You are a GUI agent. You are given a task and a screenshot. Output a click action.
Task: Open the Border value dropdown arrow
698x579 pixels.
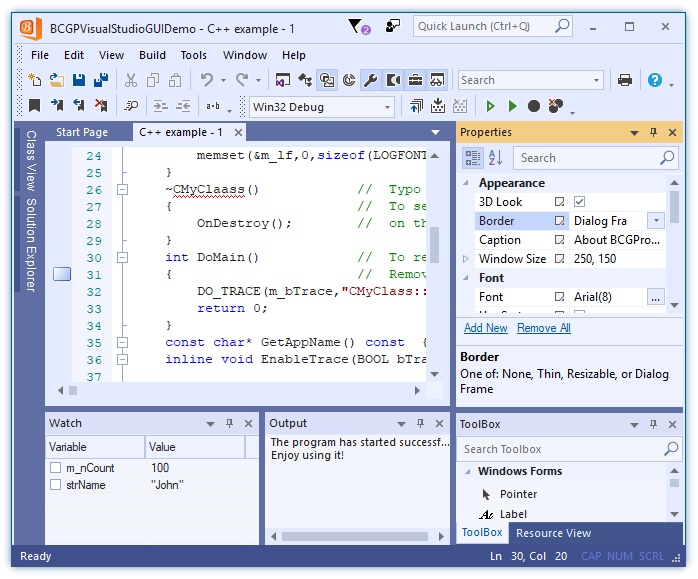pyautogui.click(x=656, y=221)
